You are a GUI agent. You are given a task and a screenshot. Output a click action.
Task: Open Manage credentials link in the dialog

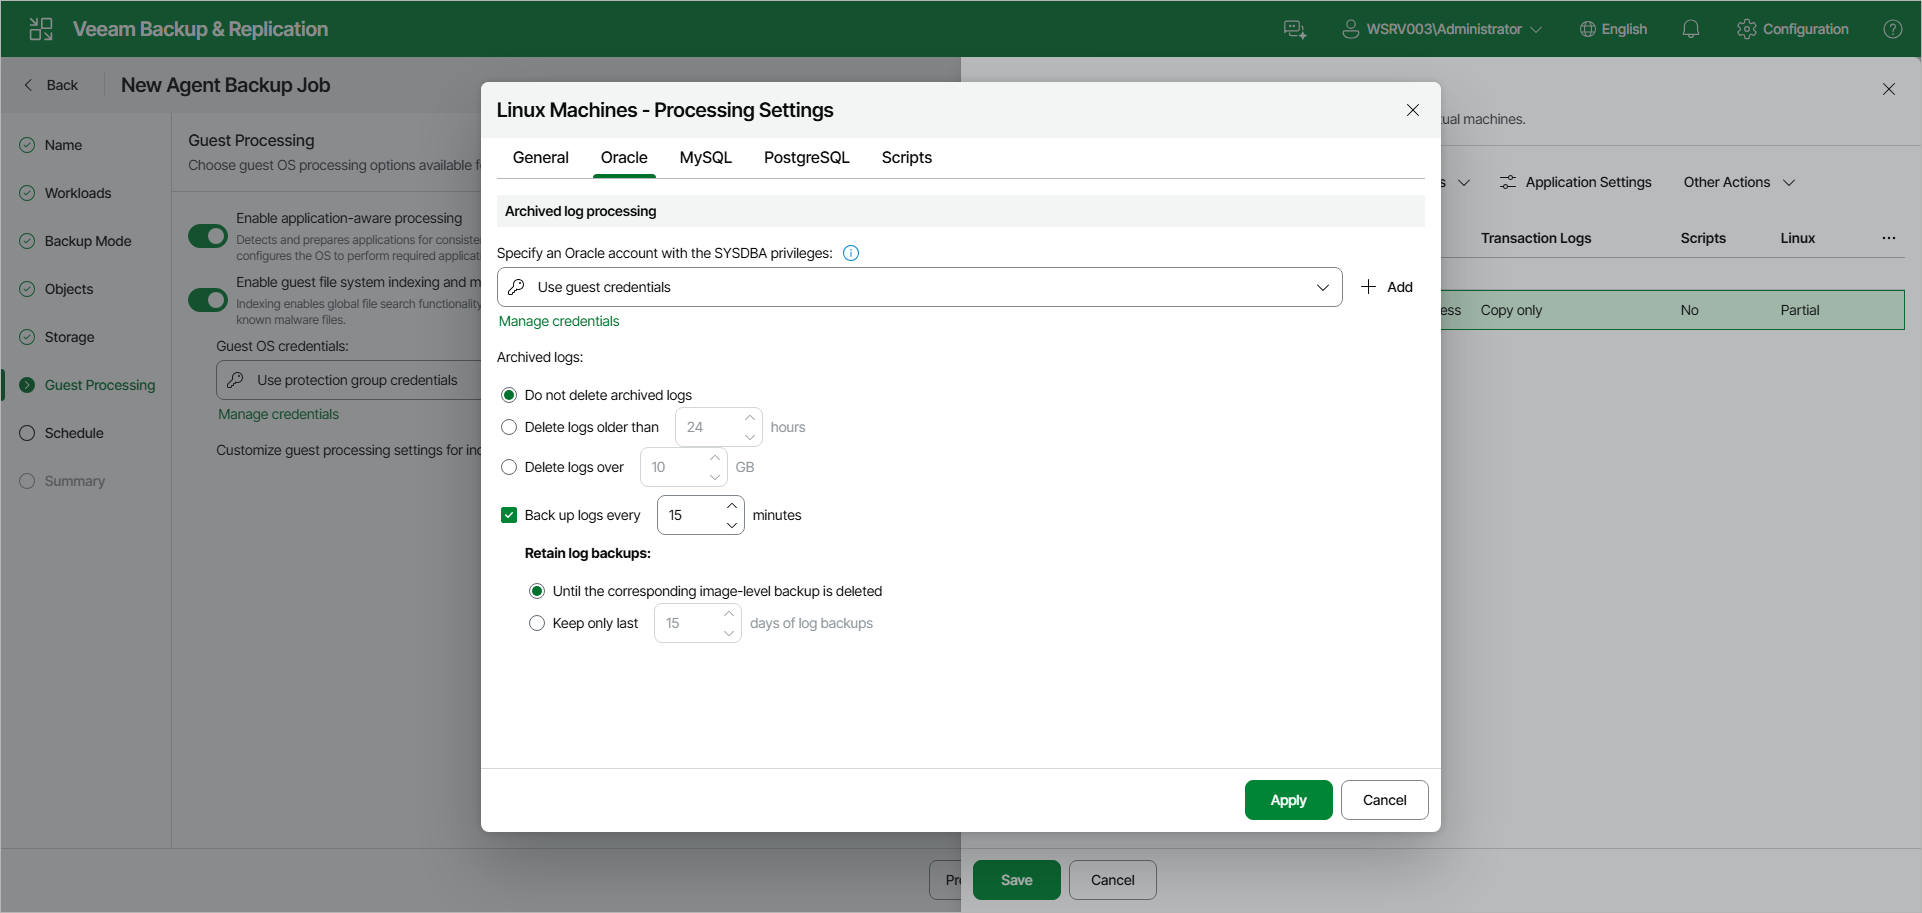pyautogui.click(x=559, y=321)
